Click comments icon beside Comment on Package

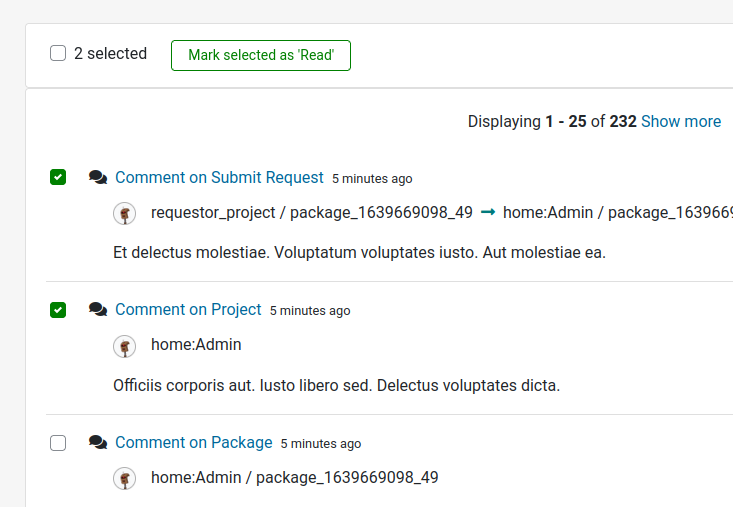coord(98,442)
